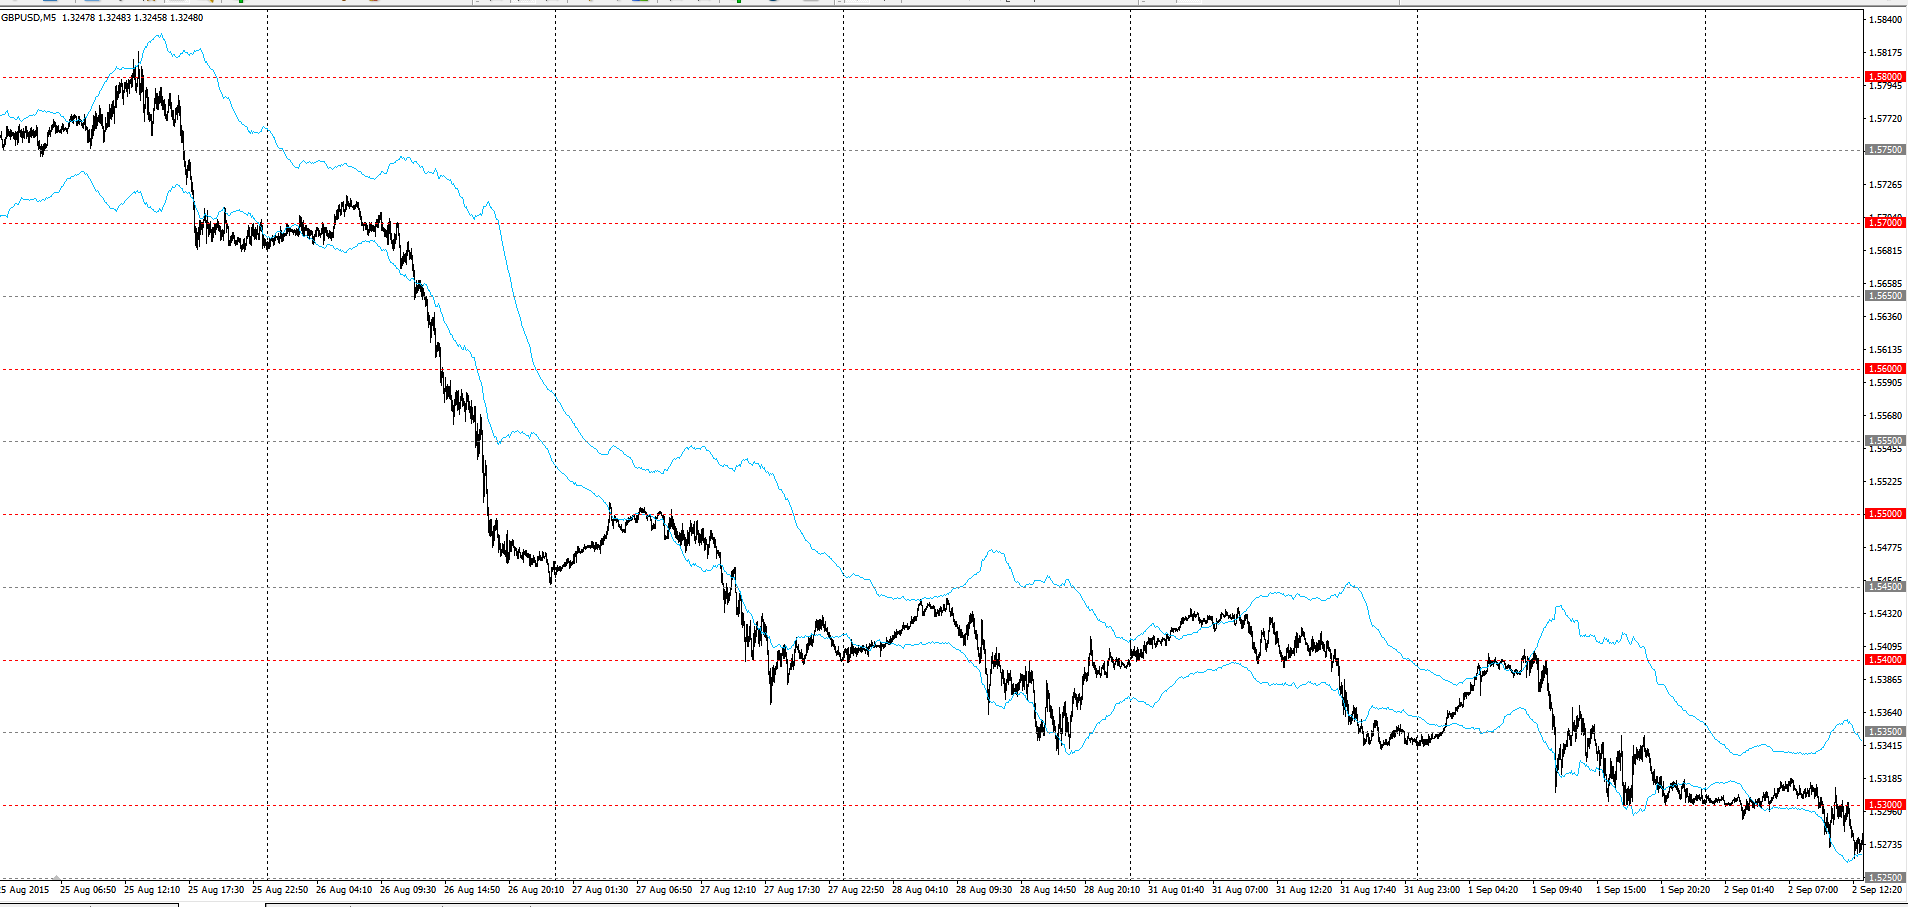Click the 27 Aug 06:50 time axis label

[x=664, y=890]
